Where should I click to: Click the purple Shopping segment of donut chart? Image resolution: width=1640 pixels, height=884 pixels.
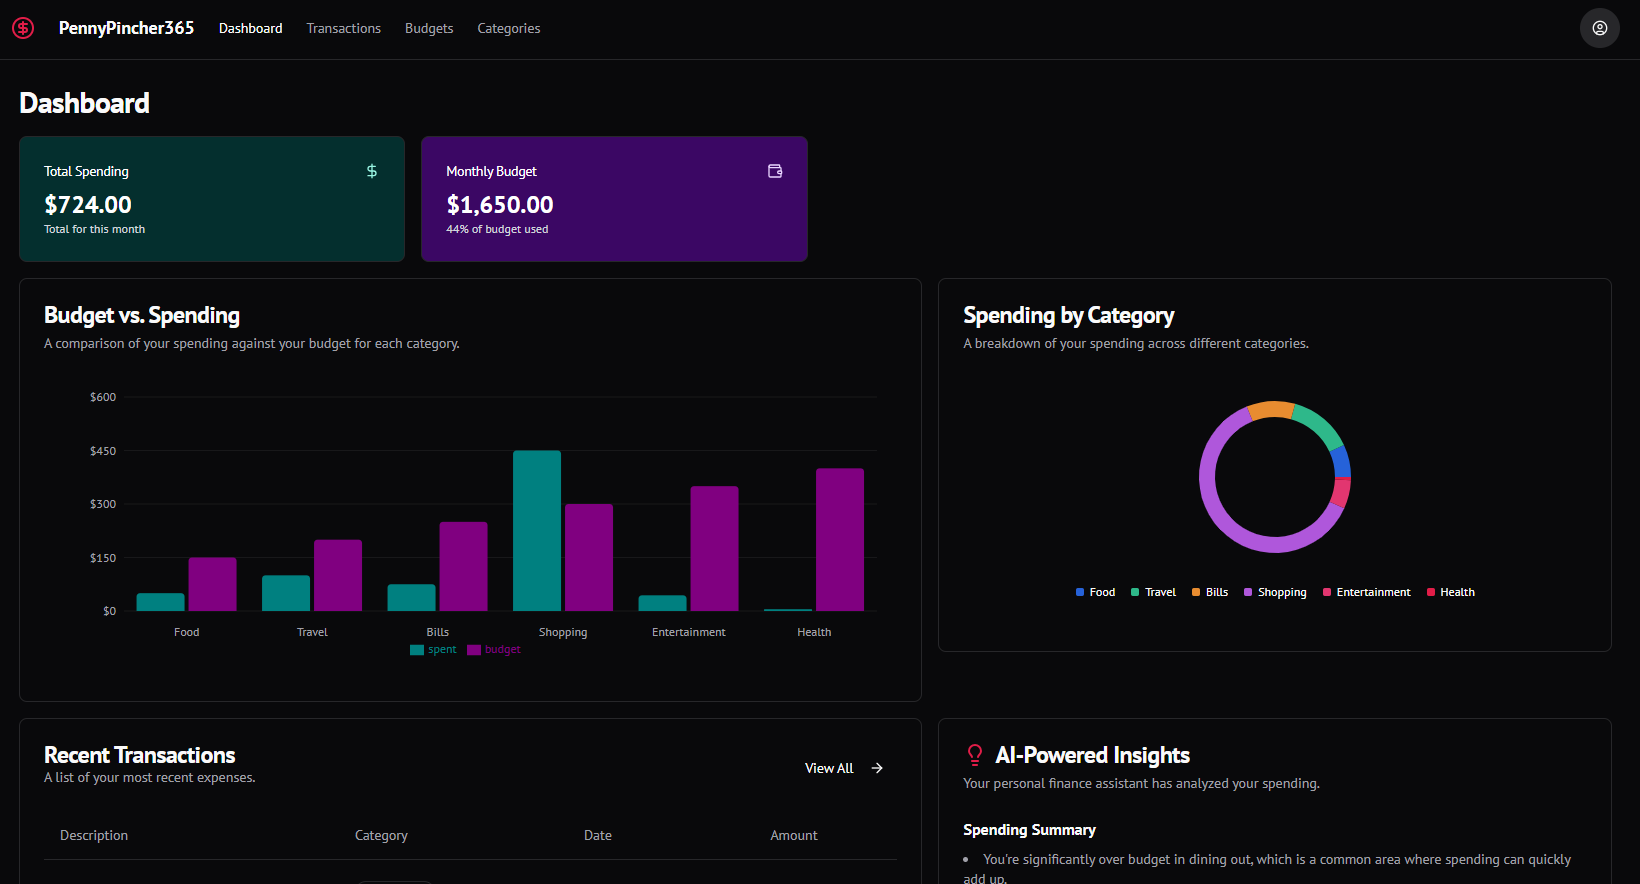tap(1215, 510)
